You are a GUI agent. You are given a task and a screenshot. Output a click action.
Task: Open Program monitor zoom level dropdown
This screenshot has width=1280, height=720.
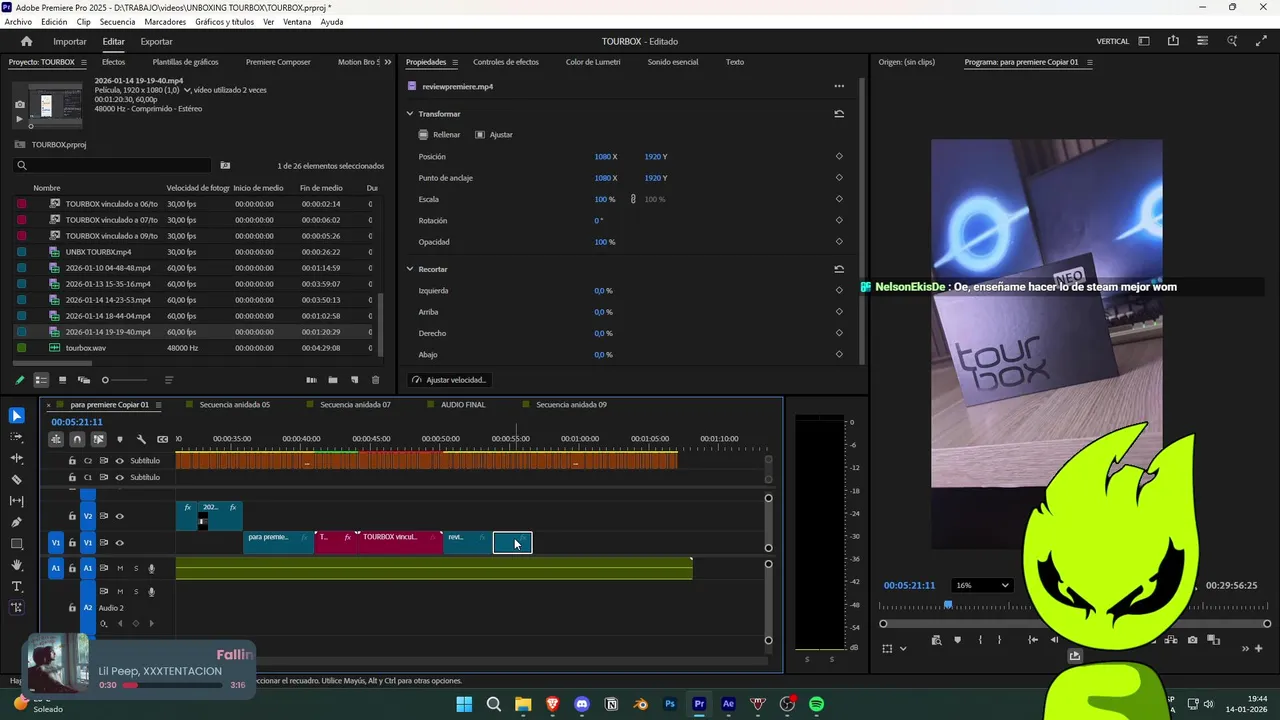[982, 585]
